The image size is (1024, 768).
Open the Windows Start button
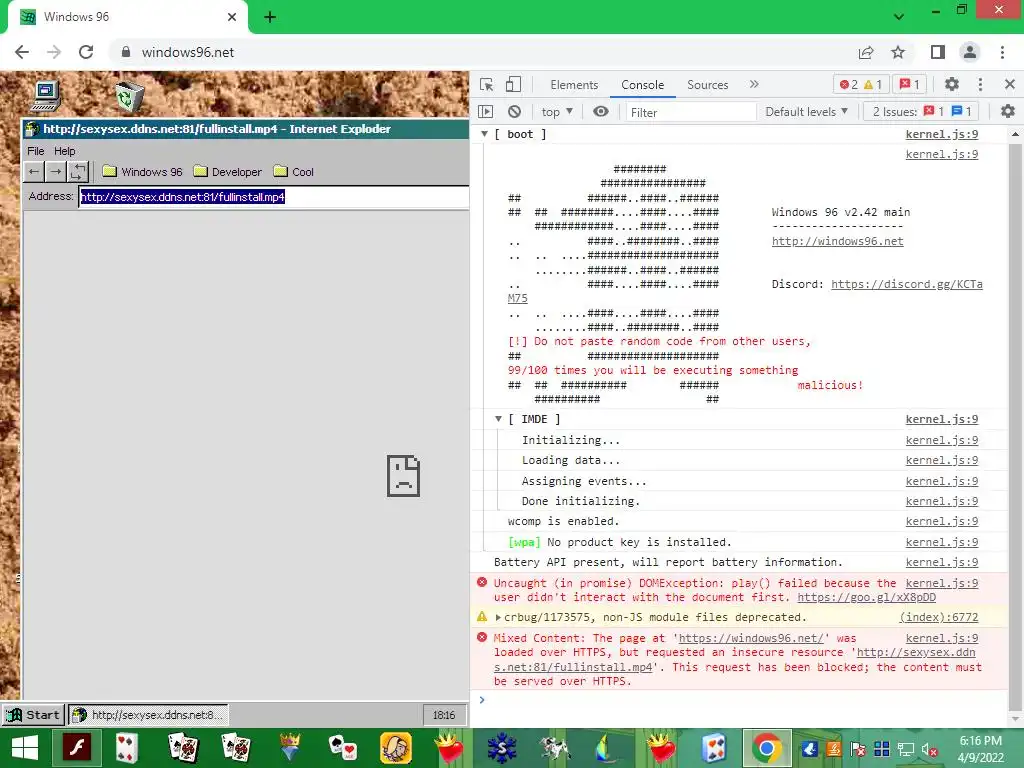point(25,748)
